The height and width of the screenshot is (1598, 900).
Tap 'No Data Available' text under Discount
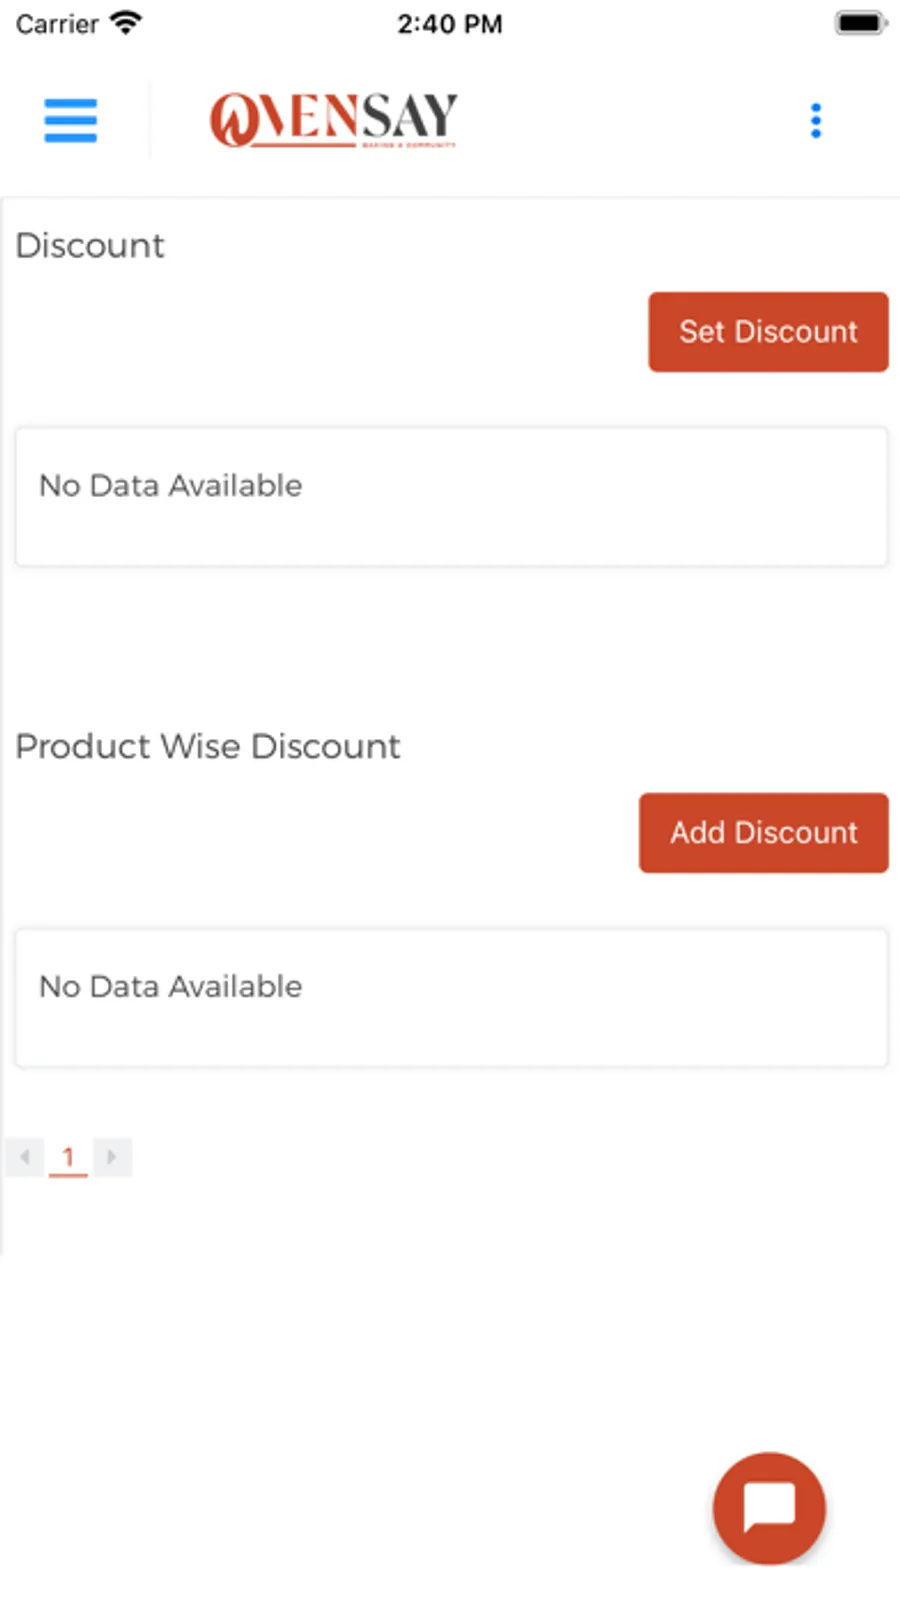(x=170, y=486)
